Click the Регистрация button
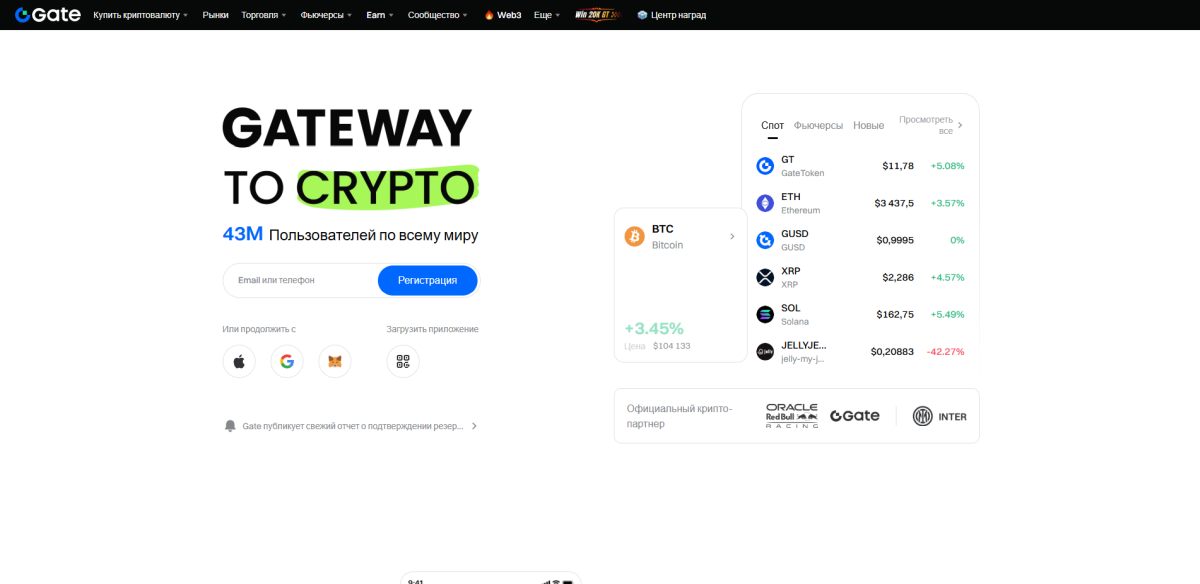Viewport: 1200px width, 584px height. [x=428, y=280]
